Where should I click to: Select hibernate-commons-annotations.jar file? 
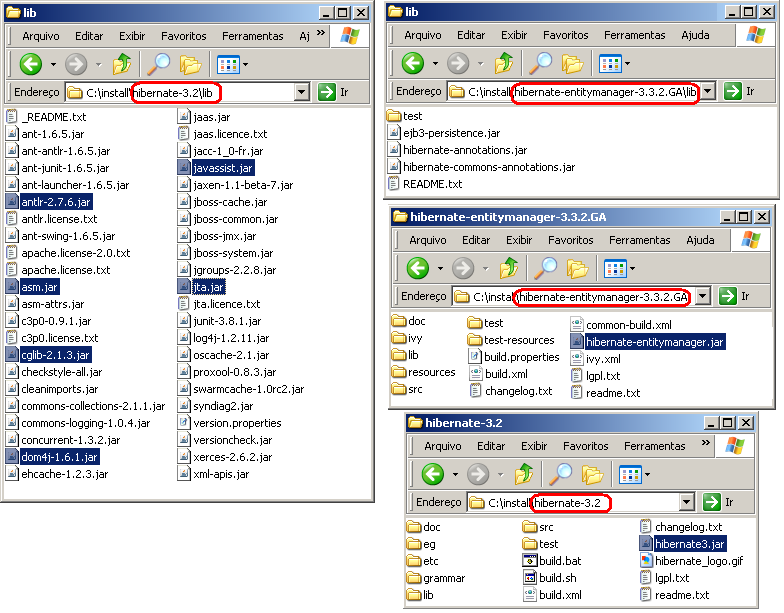coord(482,166)
